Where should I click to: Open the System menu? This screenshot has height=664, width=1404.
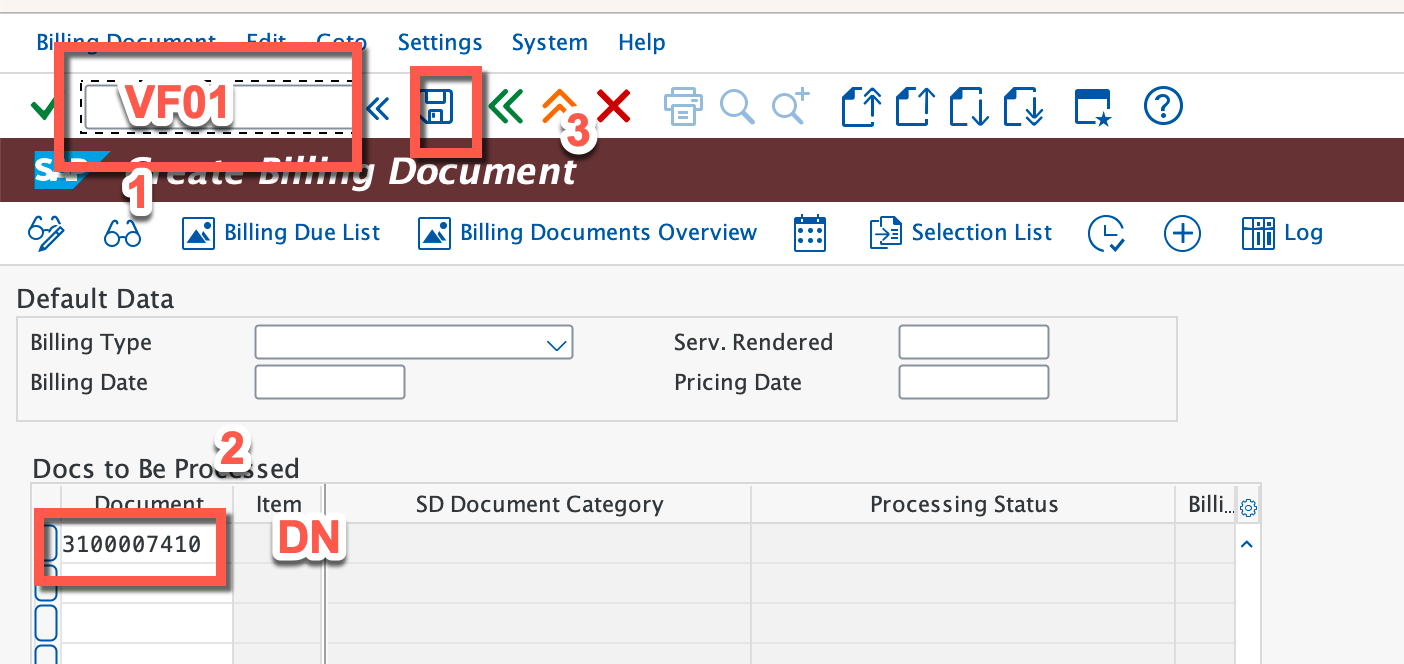[549, 43]
